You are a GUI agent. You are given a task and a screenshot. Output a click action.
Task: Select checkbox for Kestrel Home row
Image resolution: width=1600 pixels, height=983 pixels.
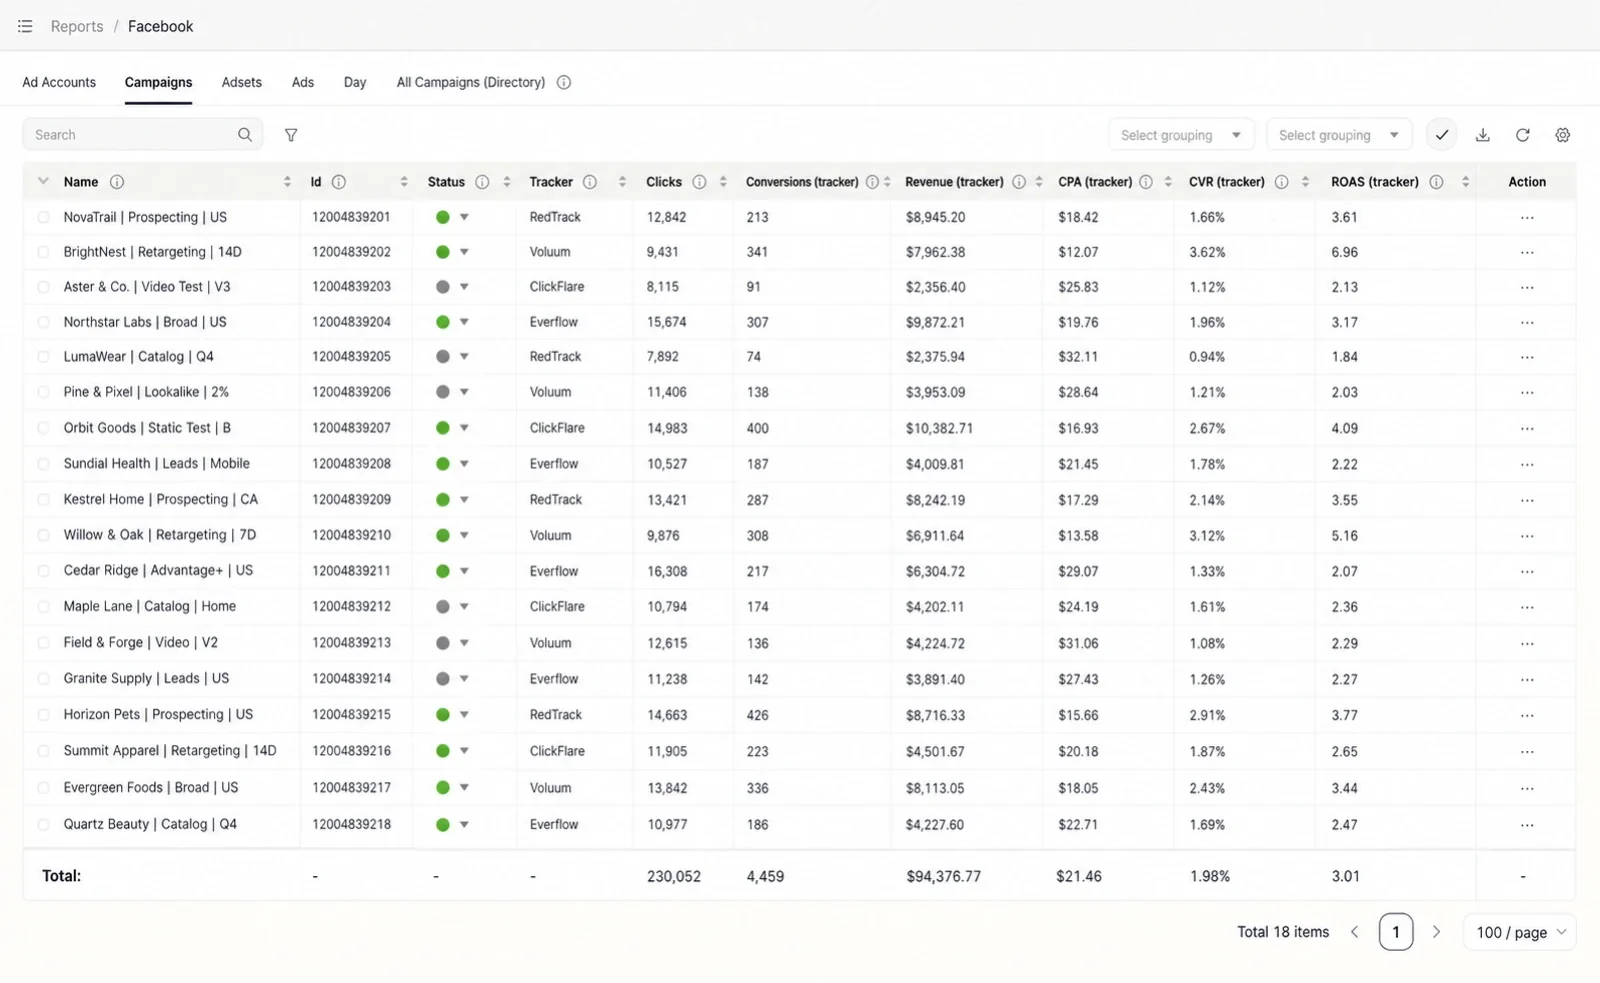point(43,500)
